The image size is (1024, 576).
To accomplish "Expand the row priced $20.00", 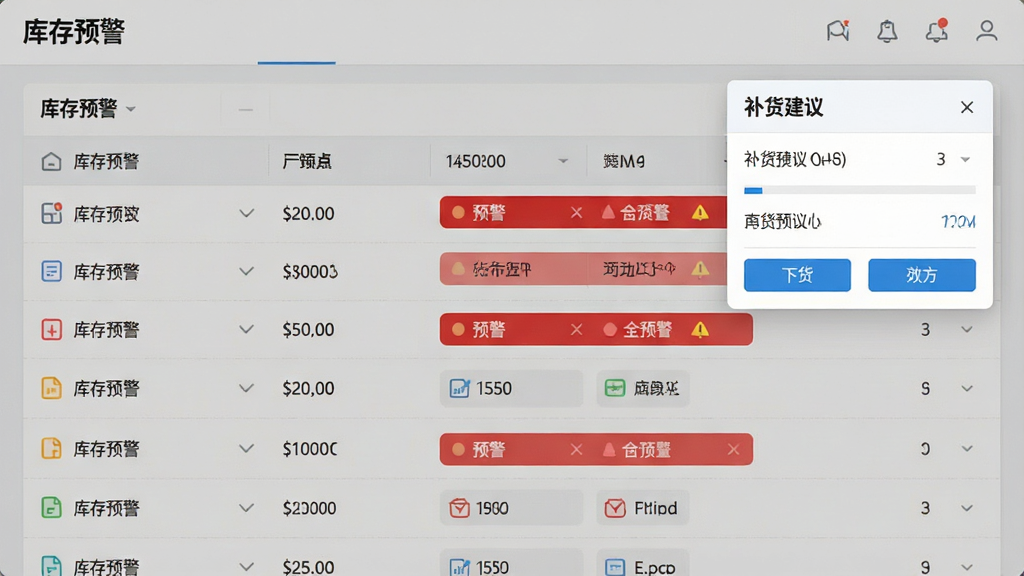I will (246, 213).
